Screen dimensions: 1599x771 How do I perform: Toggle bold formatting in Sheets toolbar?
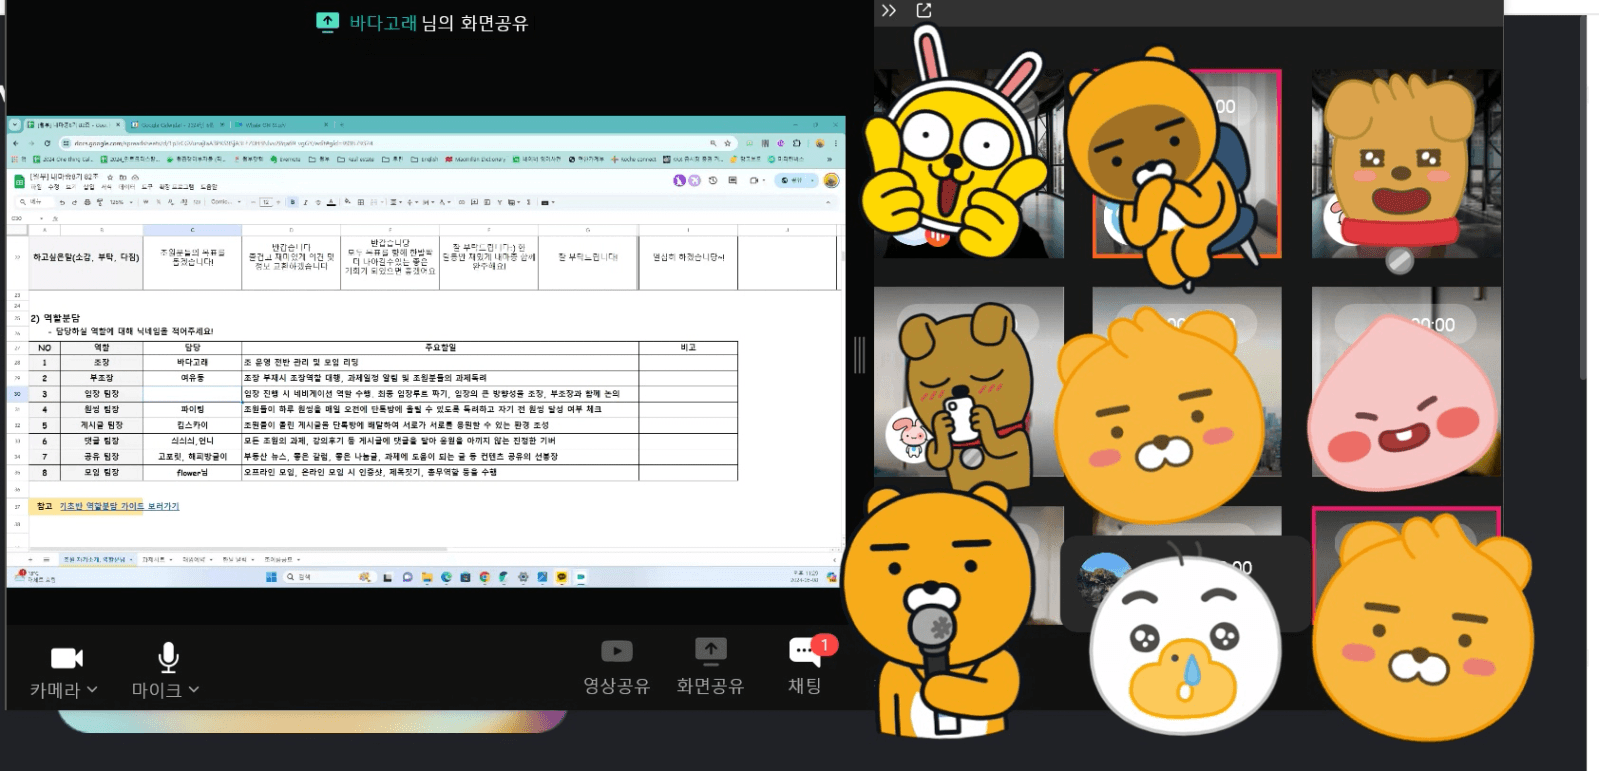coord(292,202)
